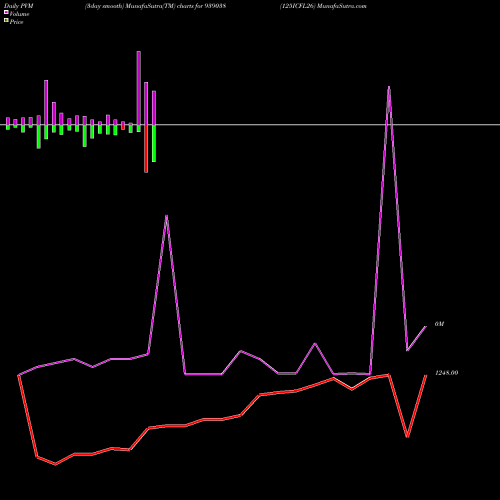
Task: Click the 0M volume value label
Action: pyautogui.click(x=439, y=324)
